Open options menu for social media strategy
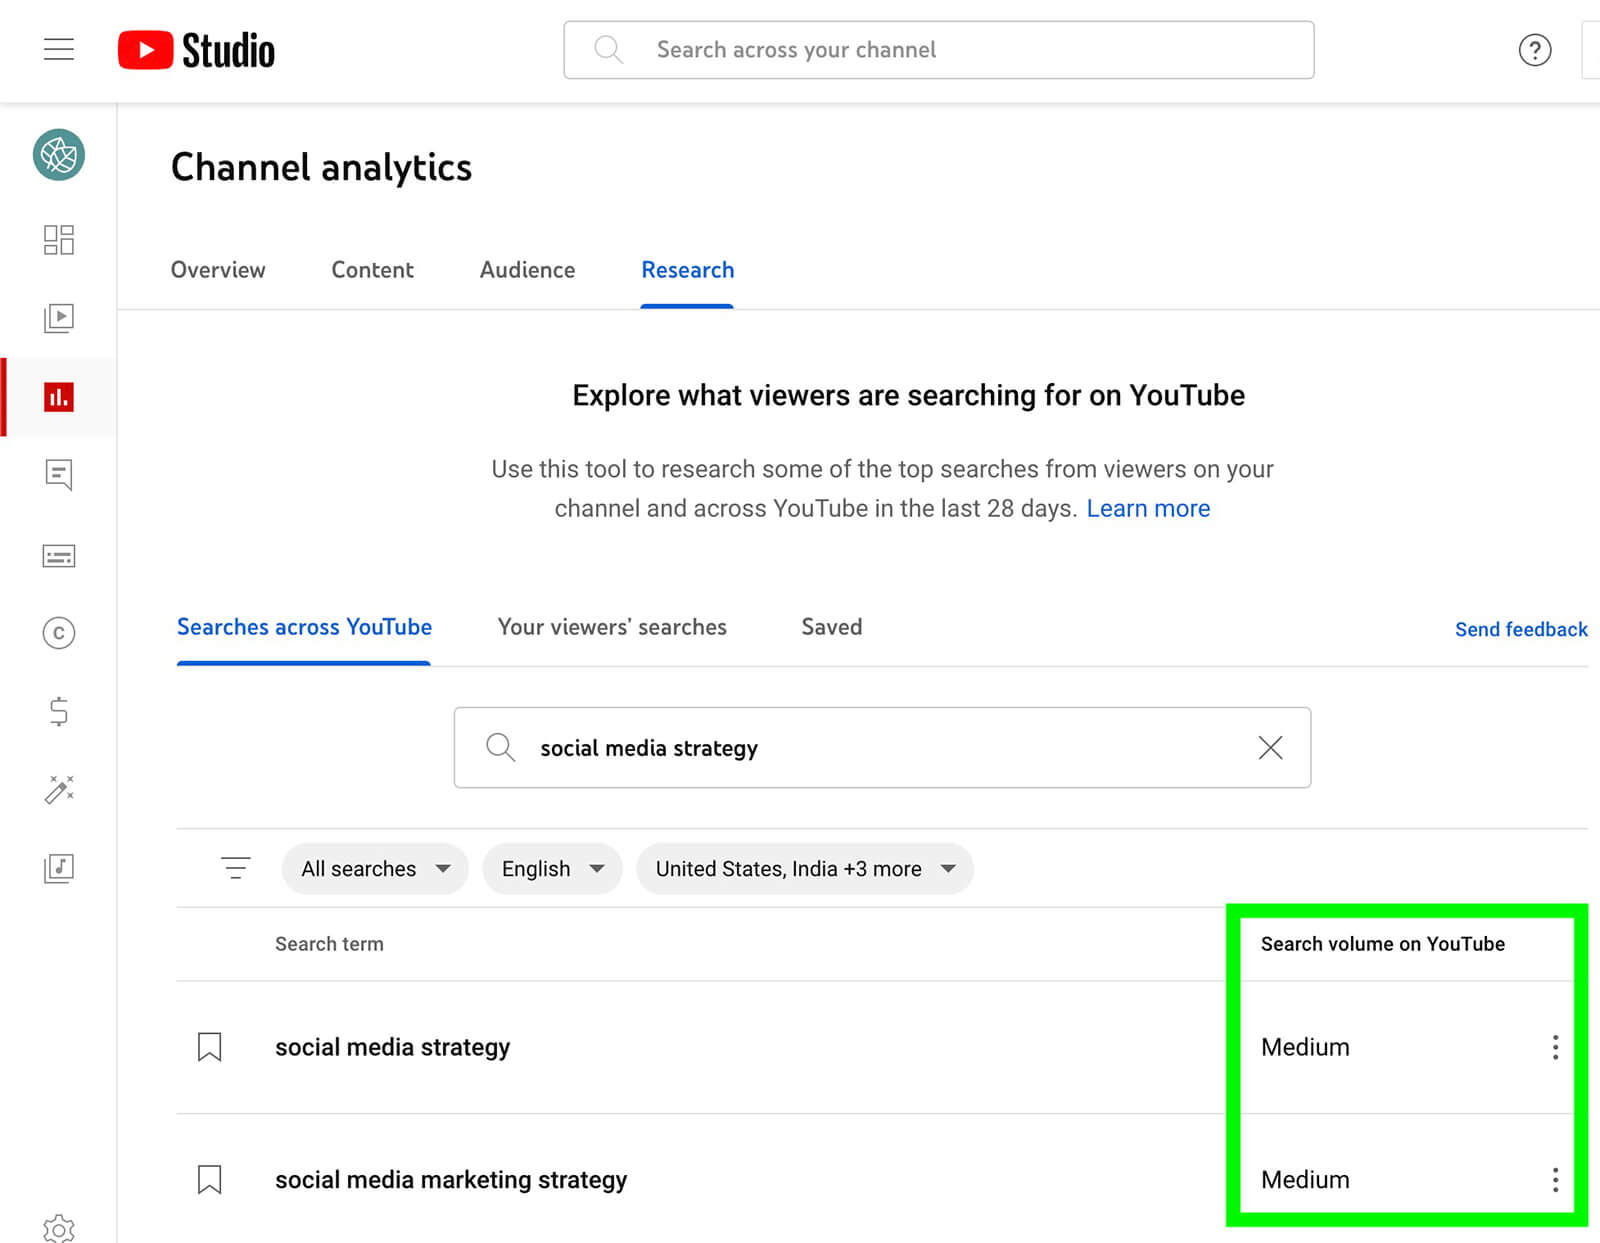Screen dimensions: 1600x1243 click(x=1555, y=1047)
